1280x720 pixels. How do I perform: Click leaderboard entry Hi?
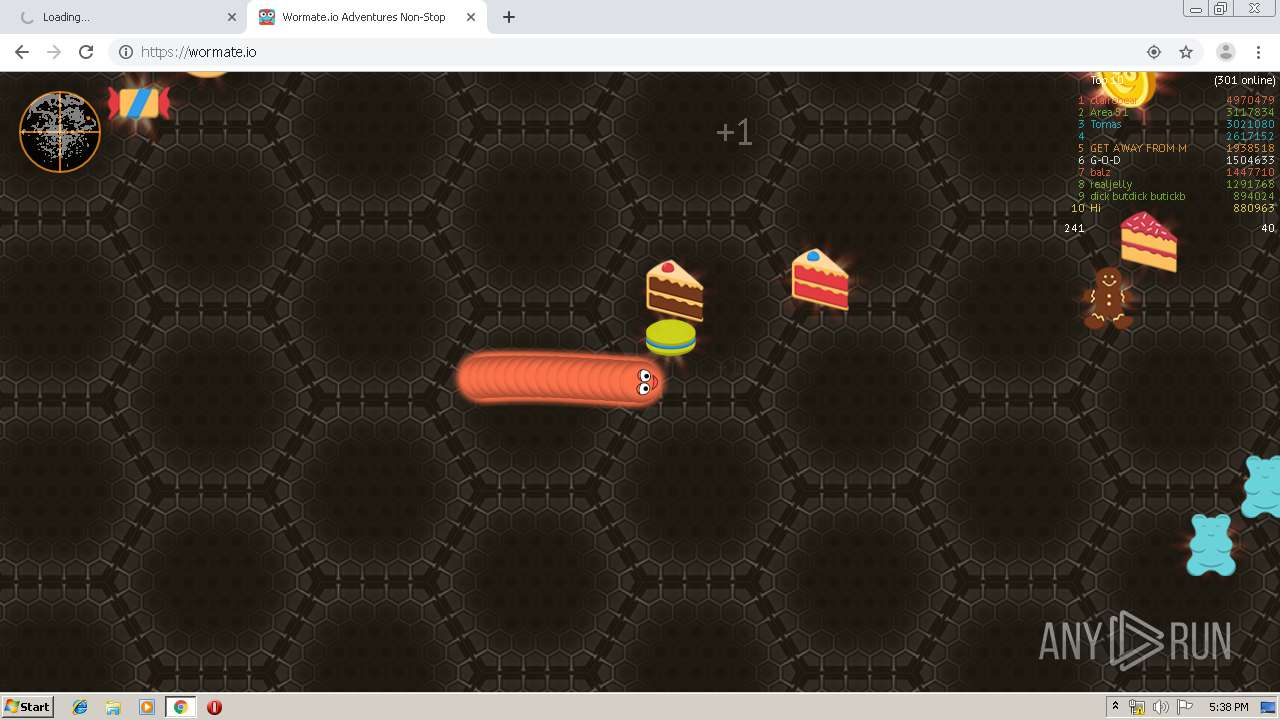pyautogui.click(x=1095, y=208)
